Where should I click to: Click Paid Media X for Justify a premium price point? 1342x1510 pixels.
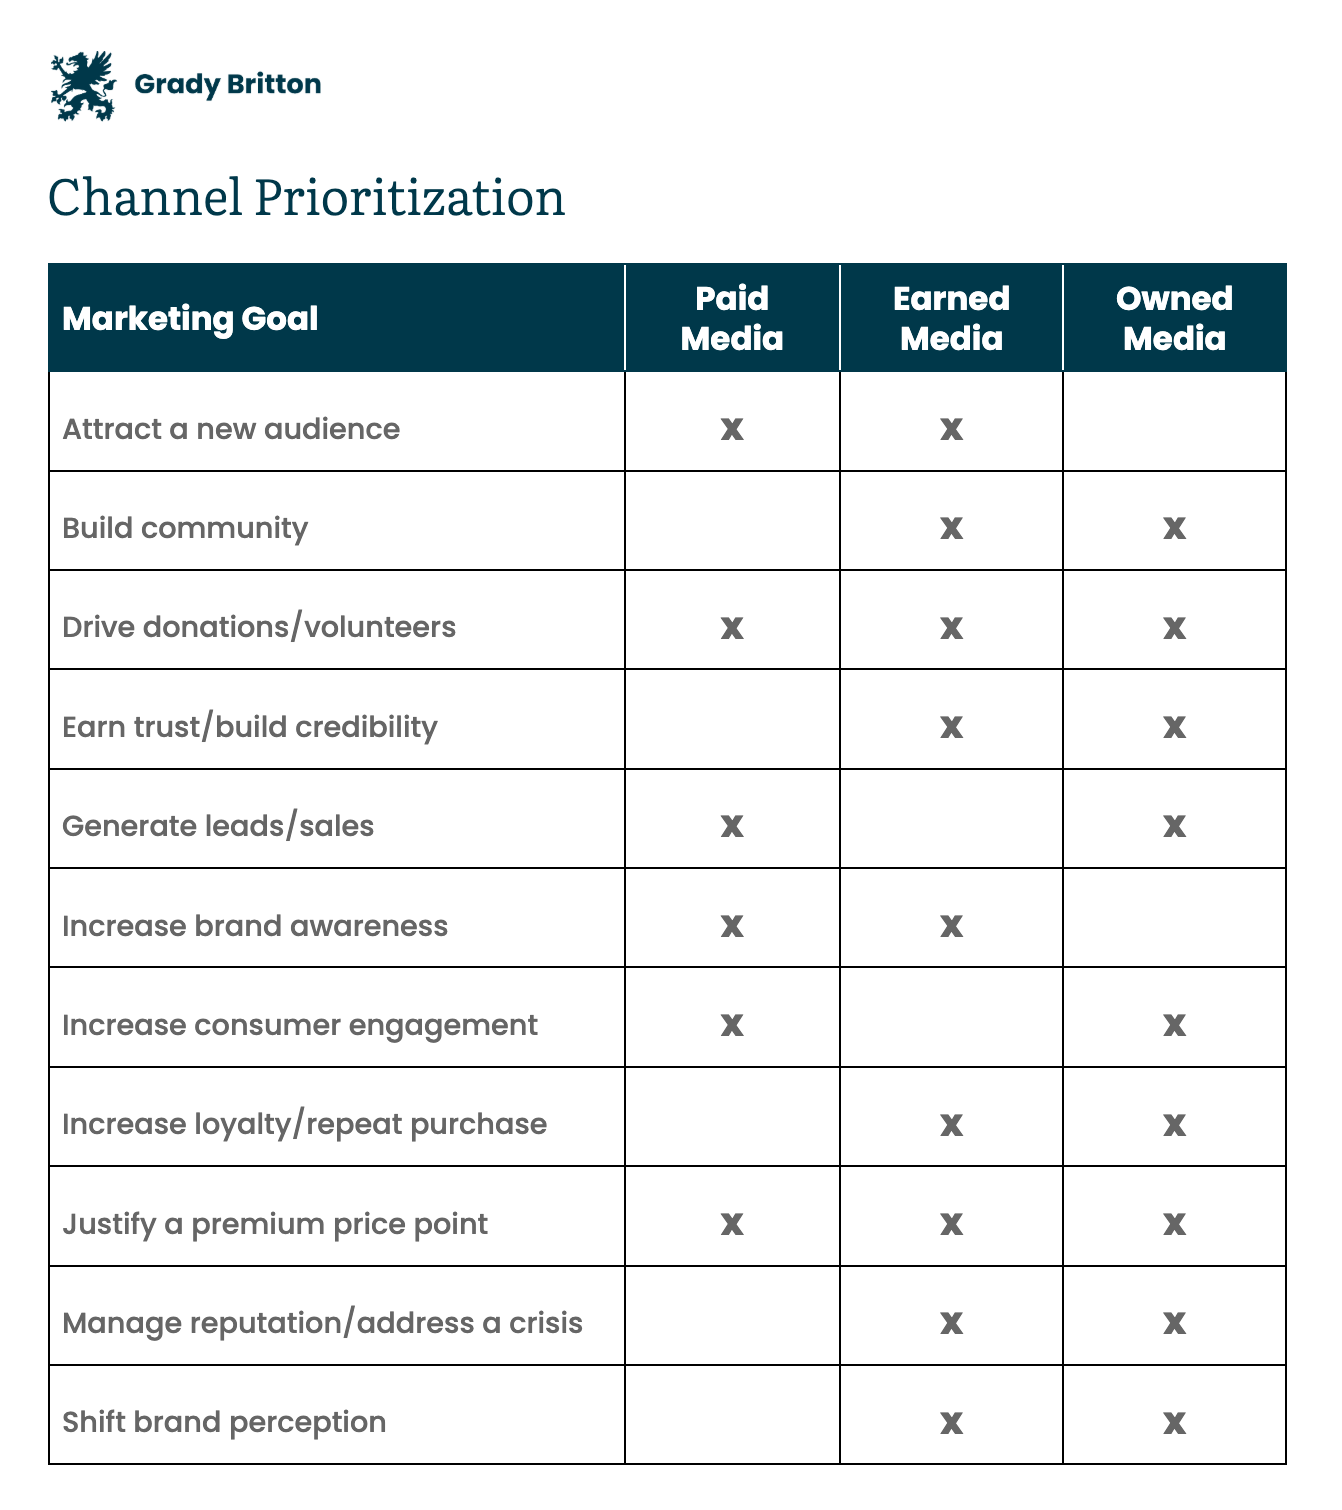click(x=732, y=1225)
